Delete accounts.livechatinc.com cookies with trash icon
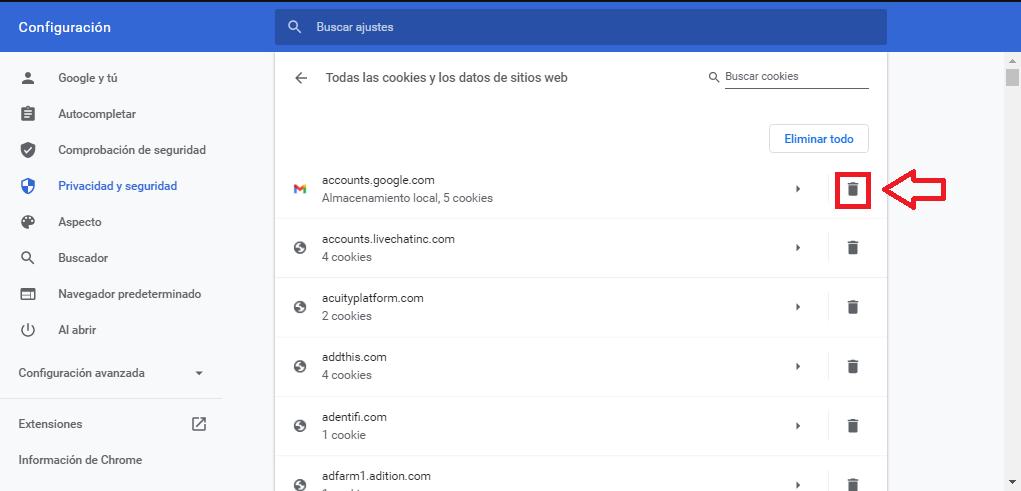The height and width of the screenshot is (491, 1021). [x=852, y=247]
